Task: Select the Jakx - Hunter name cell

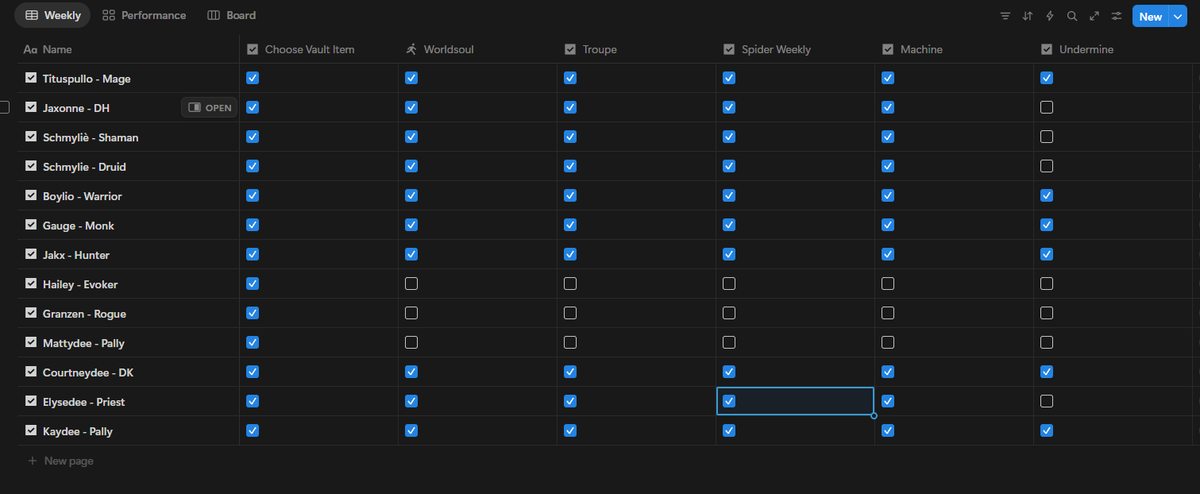Action: 130,254
